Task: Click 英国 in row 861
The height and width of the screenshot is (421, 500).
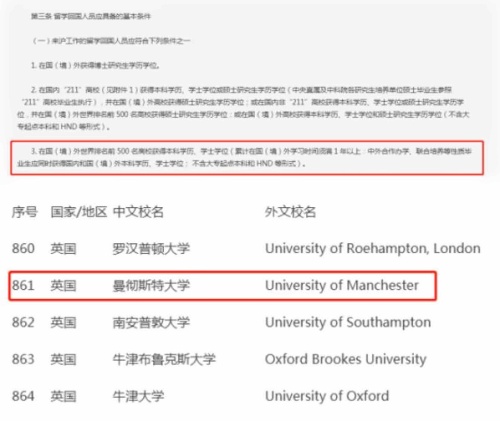Action: [x=63, y=286]
